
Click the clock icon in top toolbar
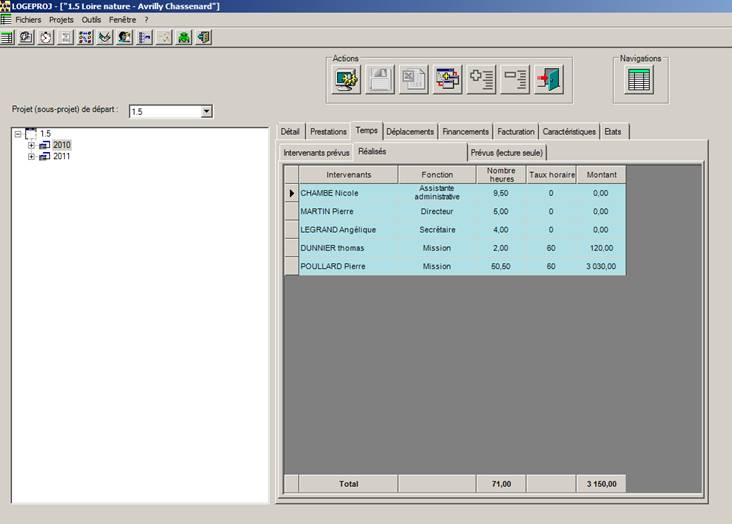pos(46,37)
